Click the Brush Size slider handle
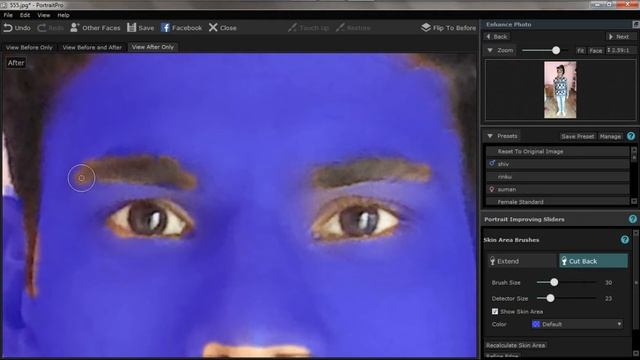The height and width of the screenshot is (360, 640). click(554, 282)
